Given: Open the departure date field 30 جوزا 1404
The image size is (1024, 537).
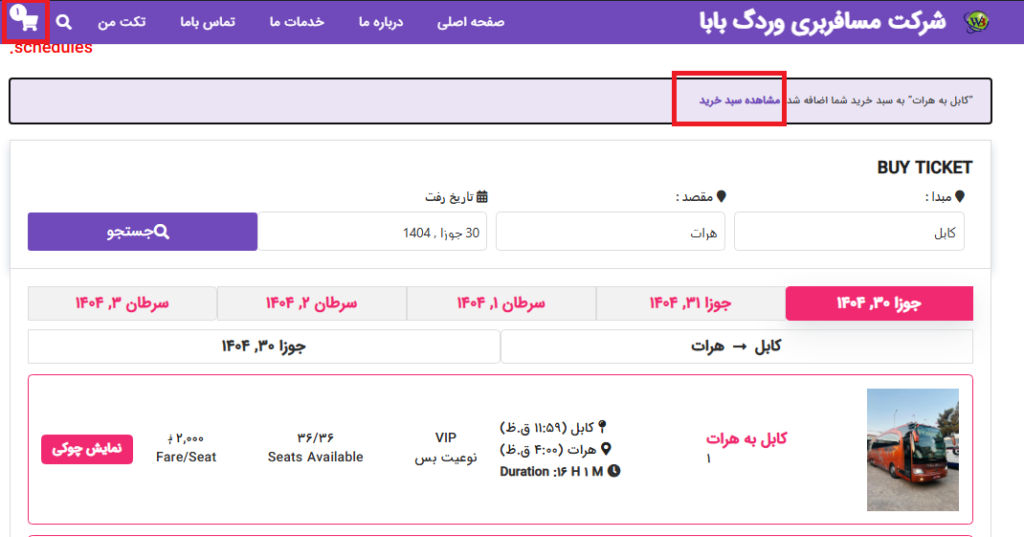Looking at the screenshot, I should tap(372, 231).
